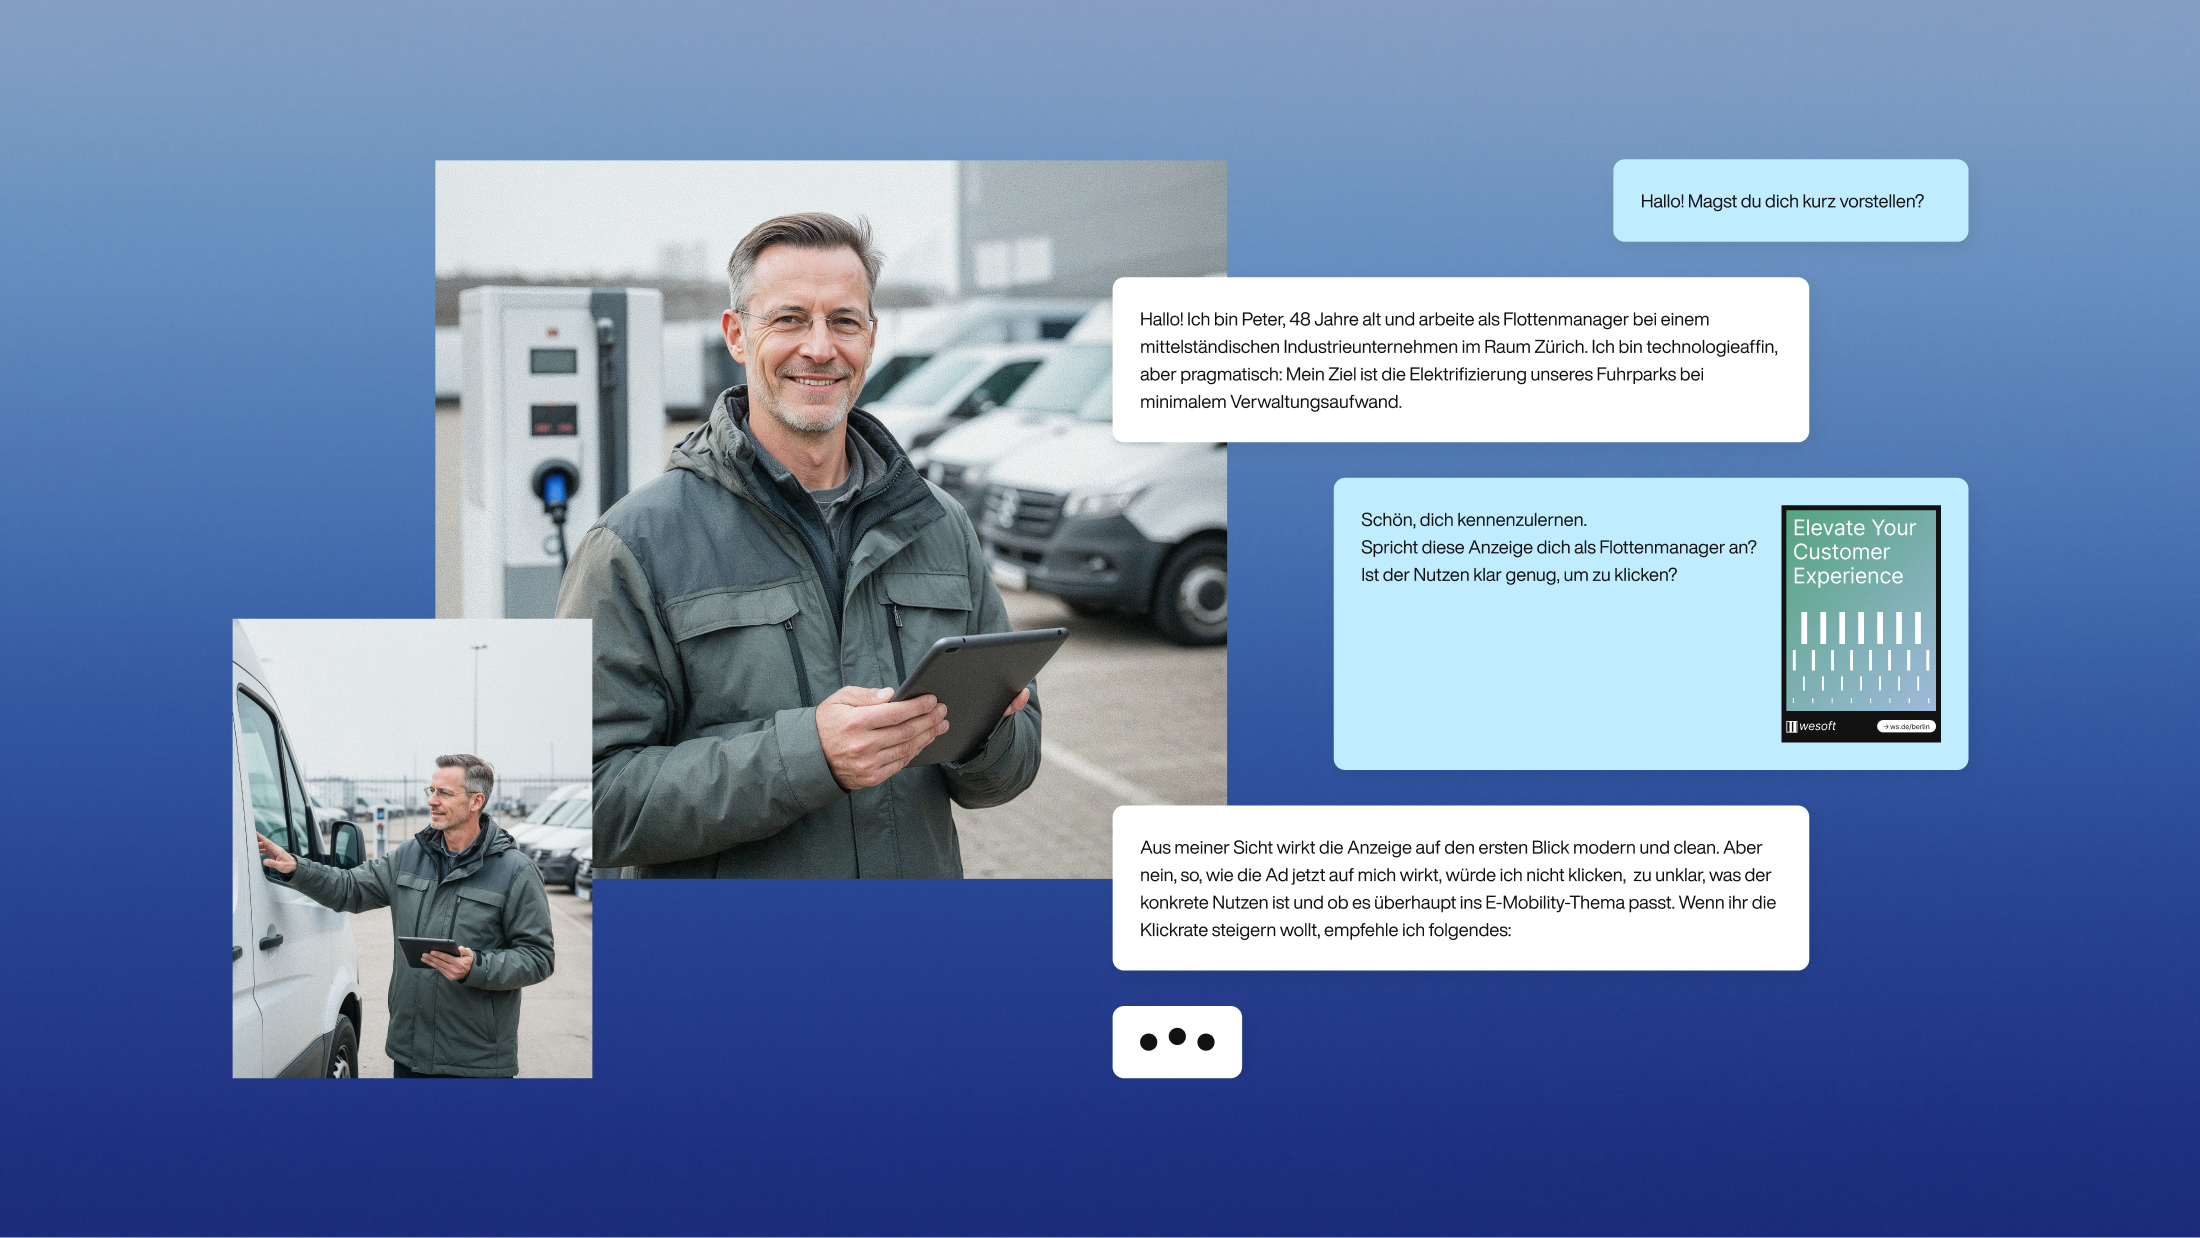The image size is (2200, 1238).
Task: Open the large portrait photo of Peter
Action: click(x=830, y=480)
